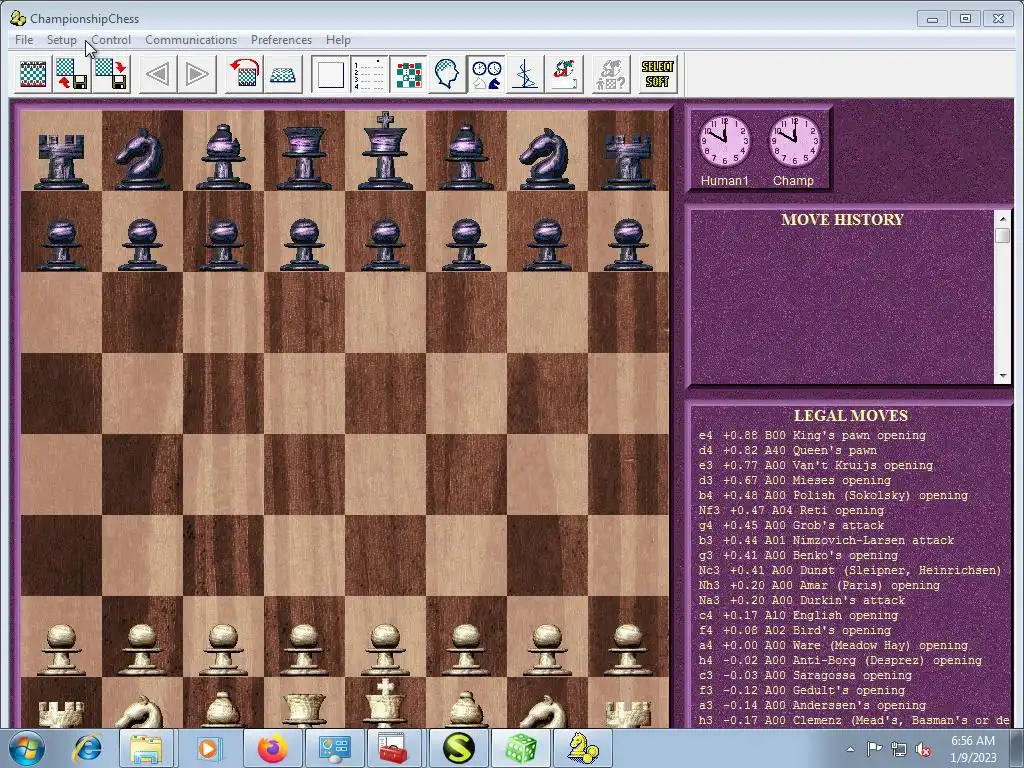Choose legal move b3 Nimzovich-Larsen attack
Viewport: 1024px width, 768px height.
[x=826, y=541]
